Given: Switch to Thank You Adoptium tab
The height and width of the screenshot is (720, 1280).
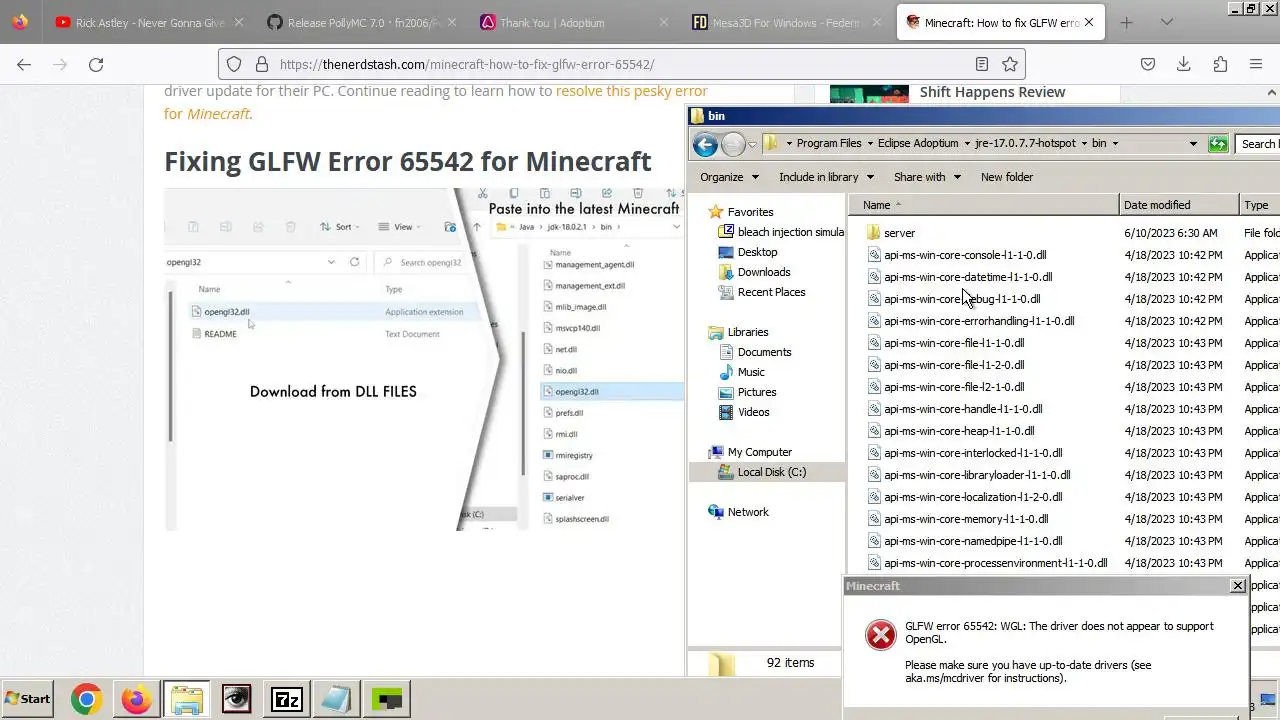Looking at the screenshot, I should coord(574,22).
